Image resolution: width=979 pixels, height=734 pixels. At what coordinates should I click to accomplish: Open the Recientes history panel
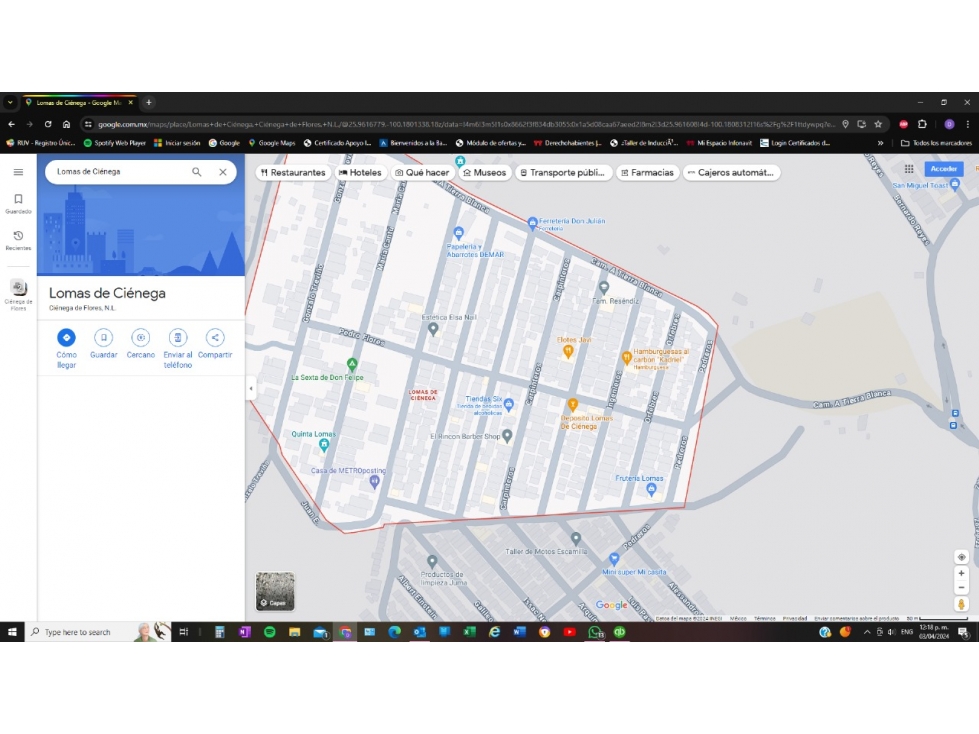[18, 240]
